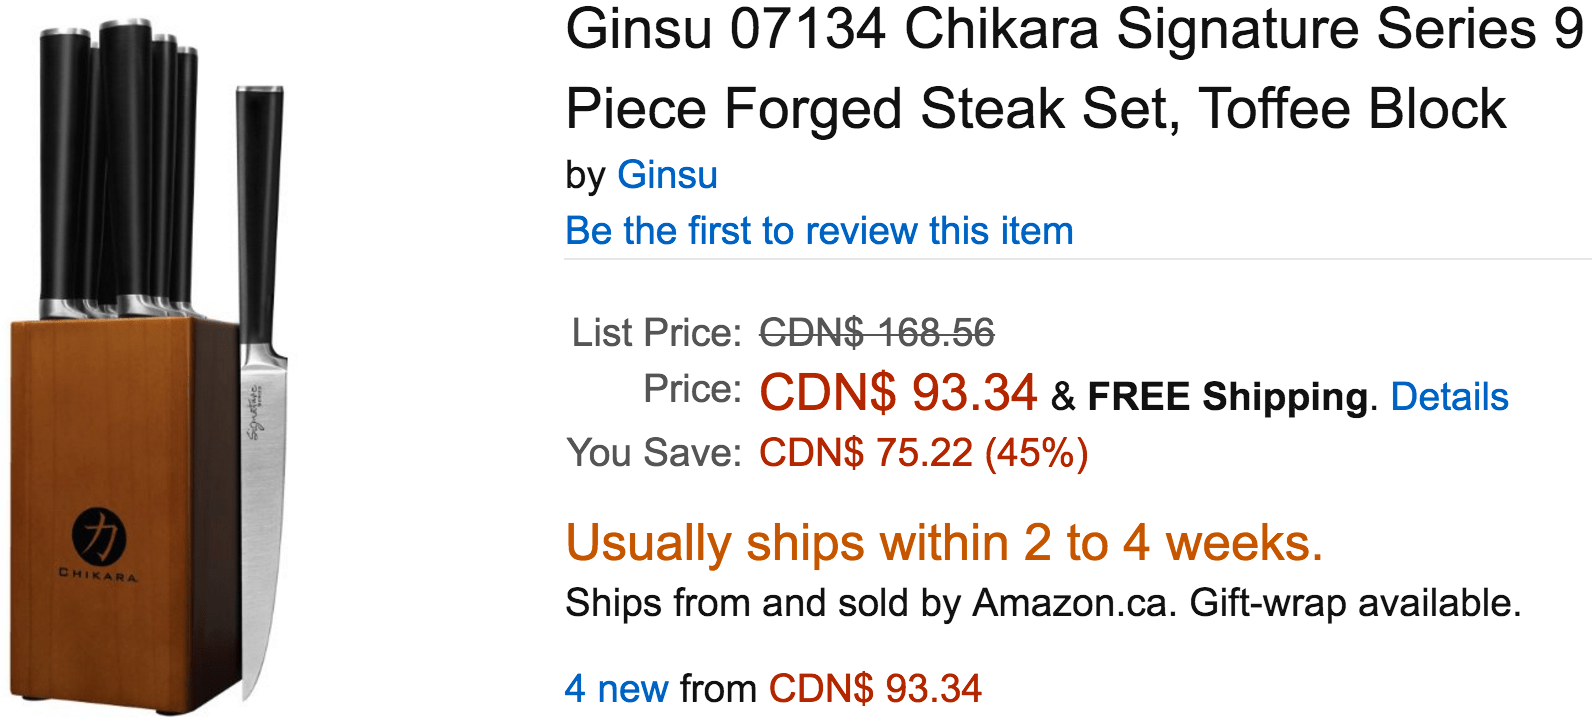Click the Chikara kanji logo on the block
Screen dimensions: 1592x724
[99, 535]
